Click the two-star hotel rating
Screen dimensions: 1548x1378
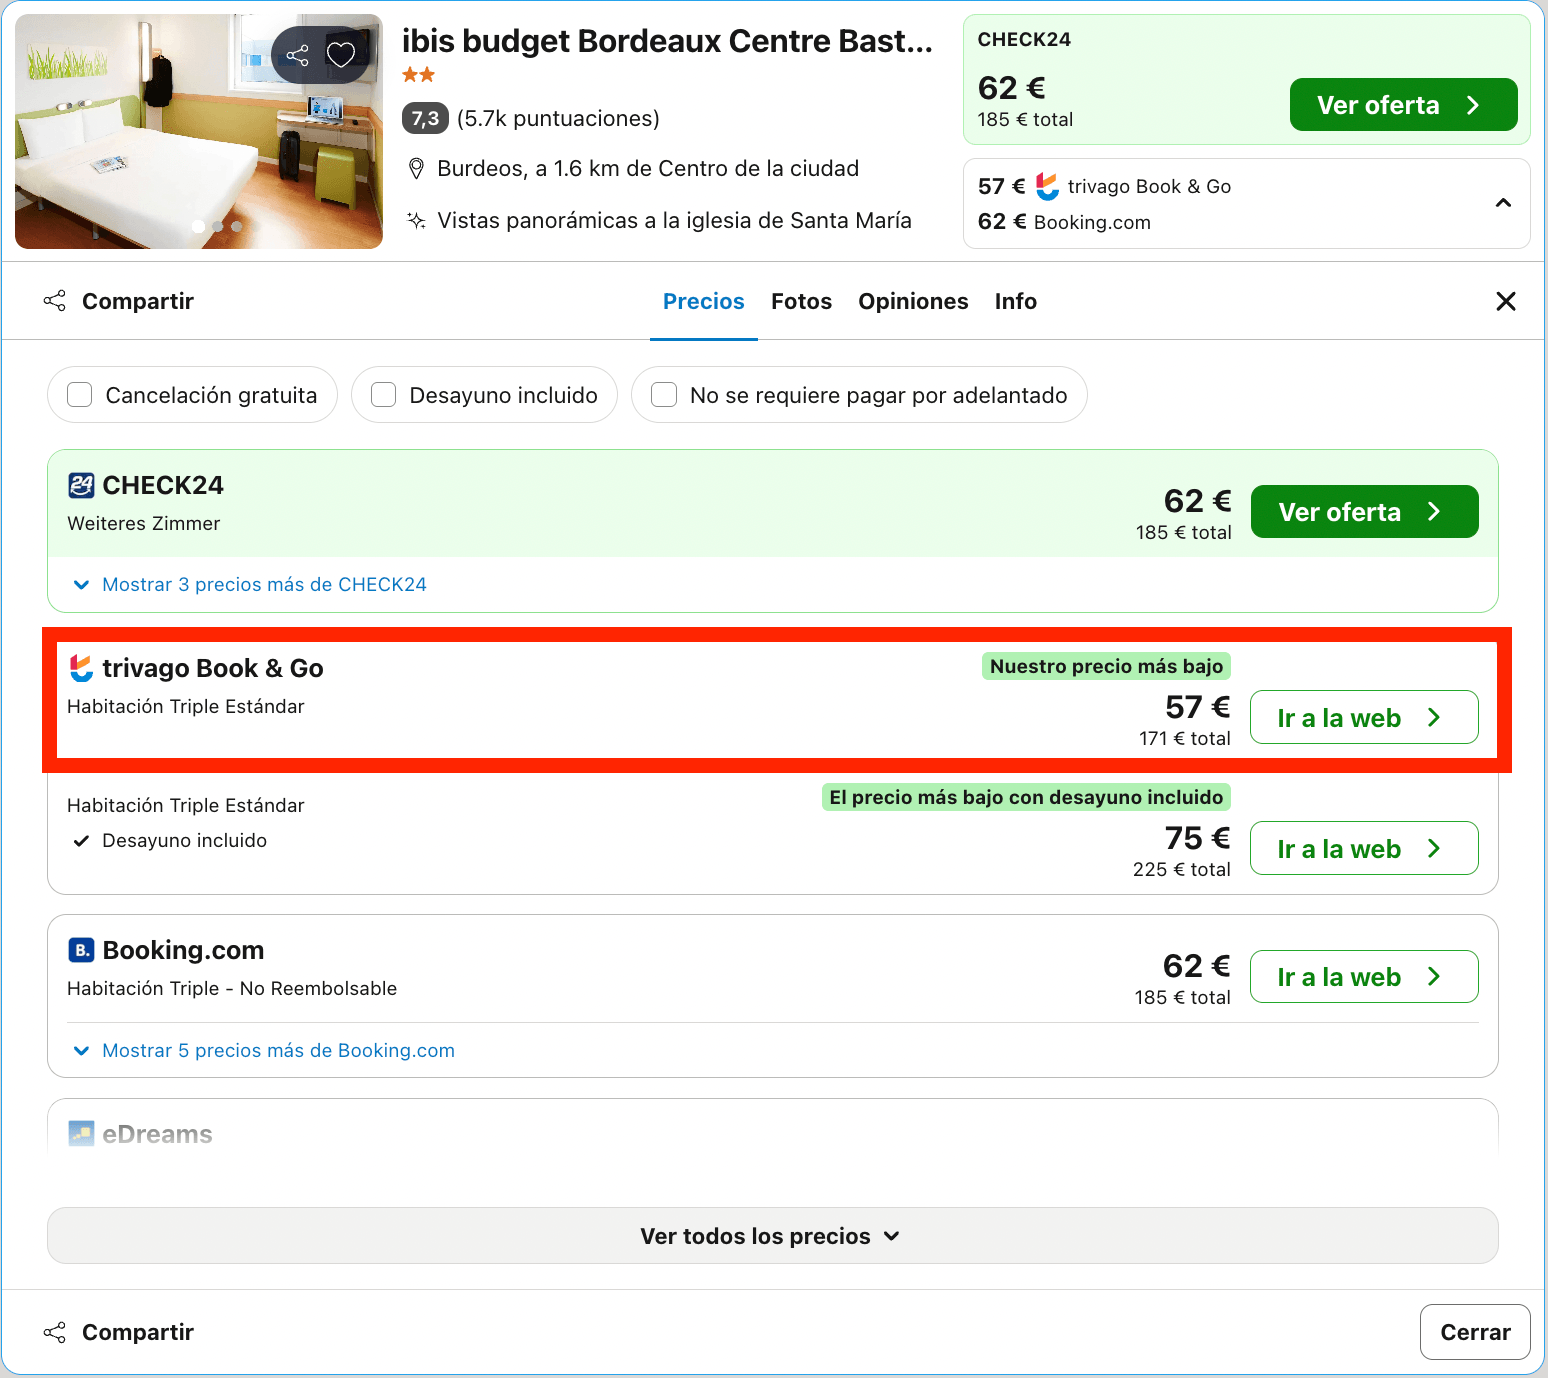(418, 75)
